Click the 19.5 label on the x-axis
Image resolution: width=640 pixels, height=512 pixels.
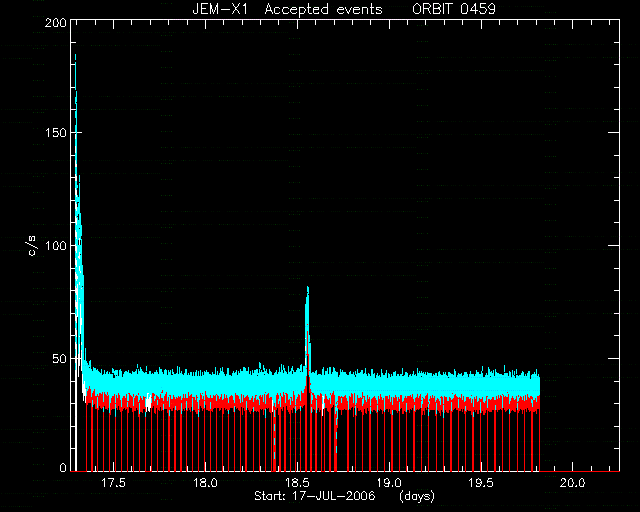481,483
